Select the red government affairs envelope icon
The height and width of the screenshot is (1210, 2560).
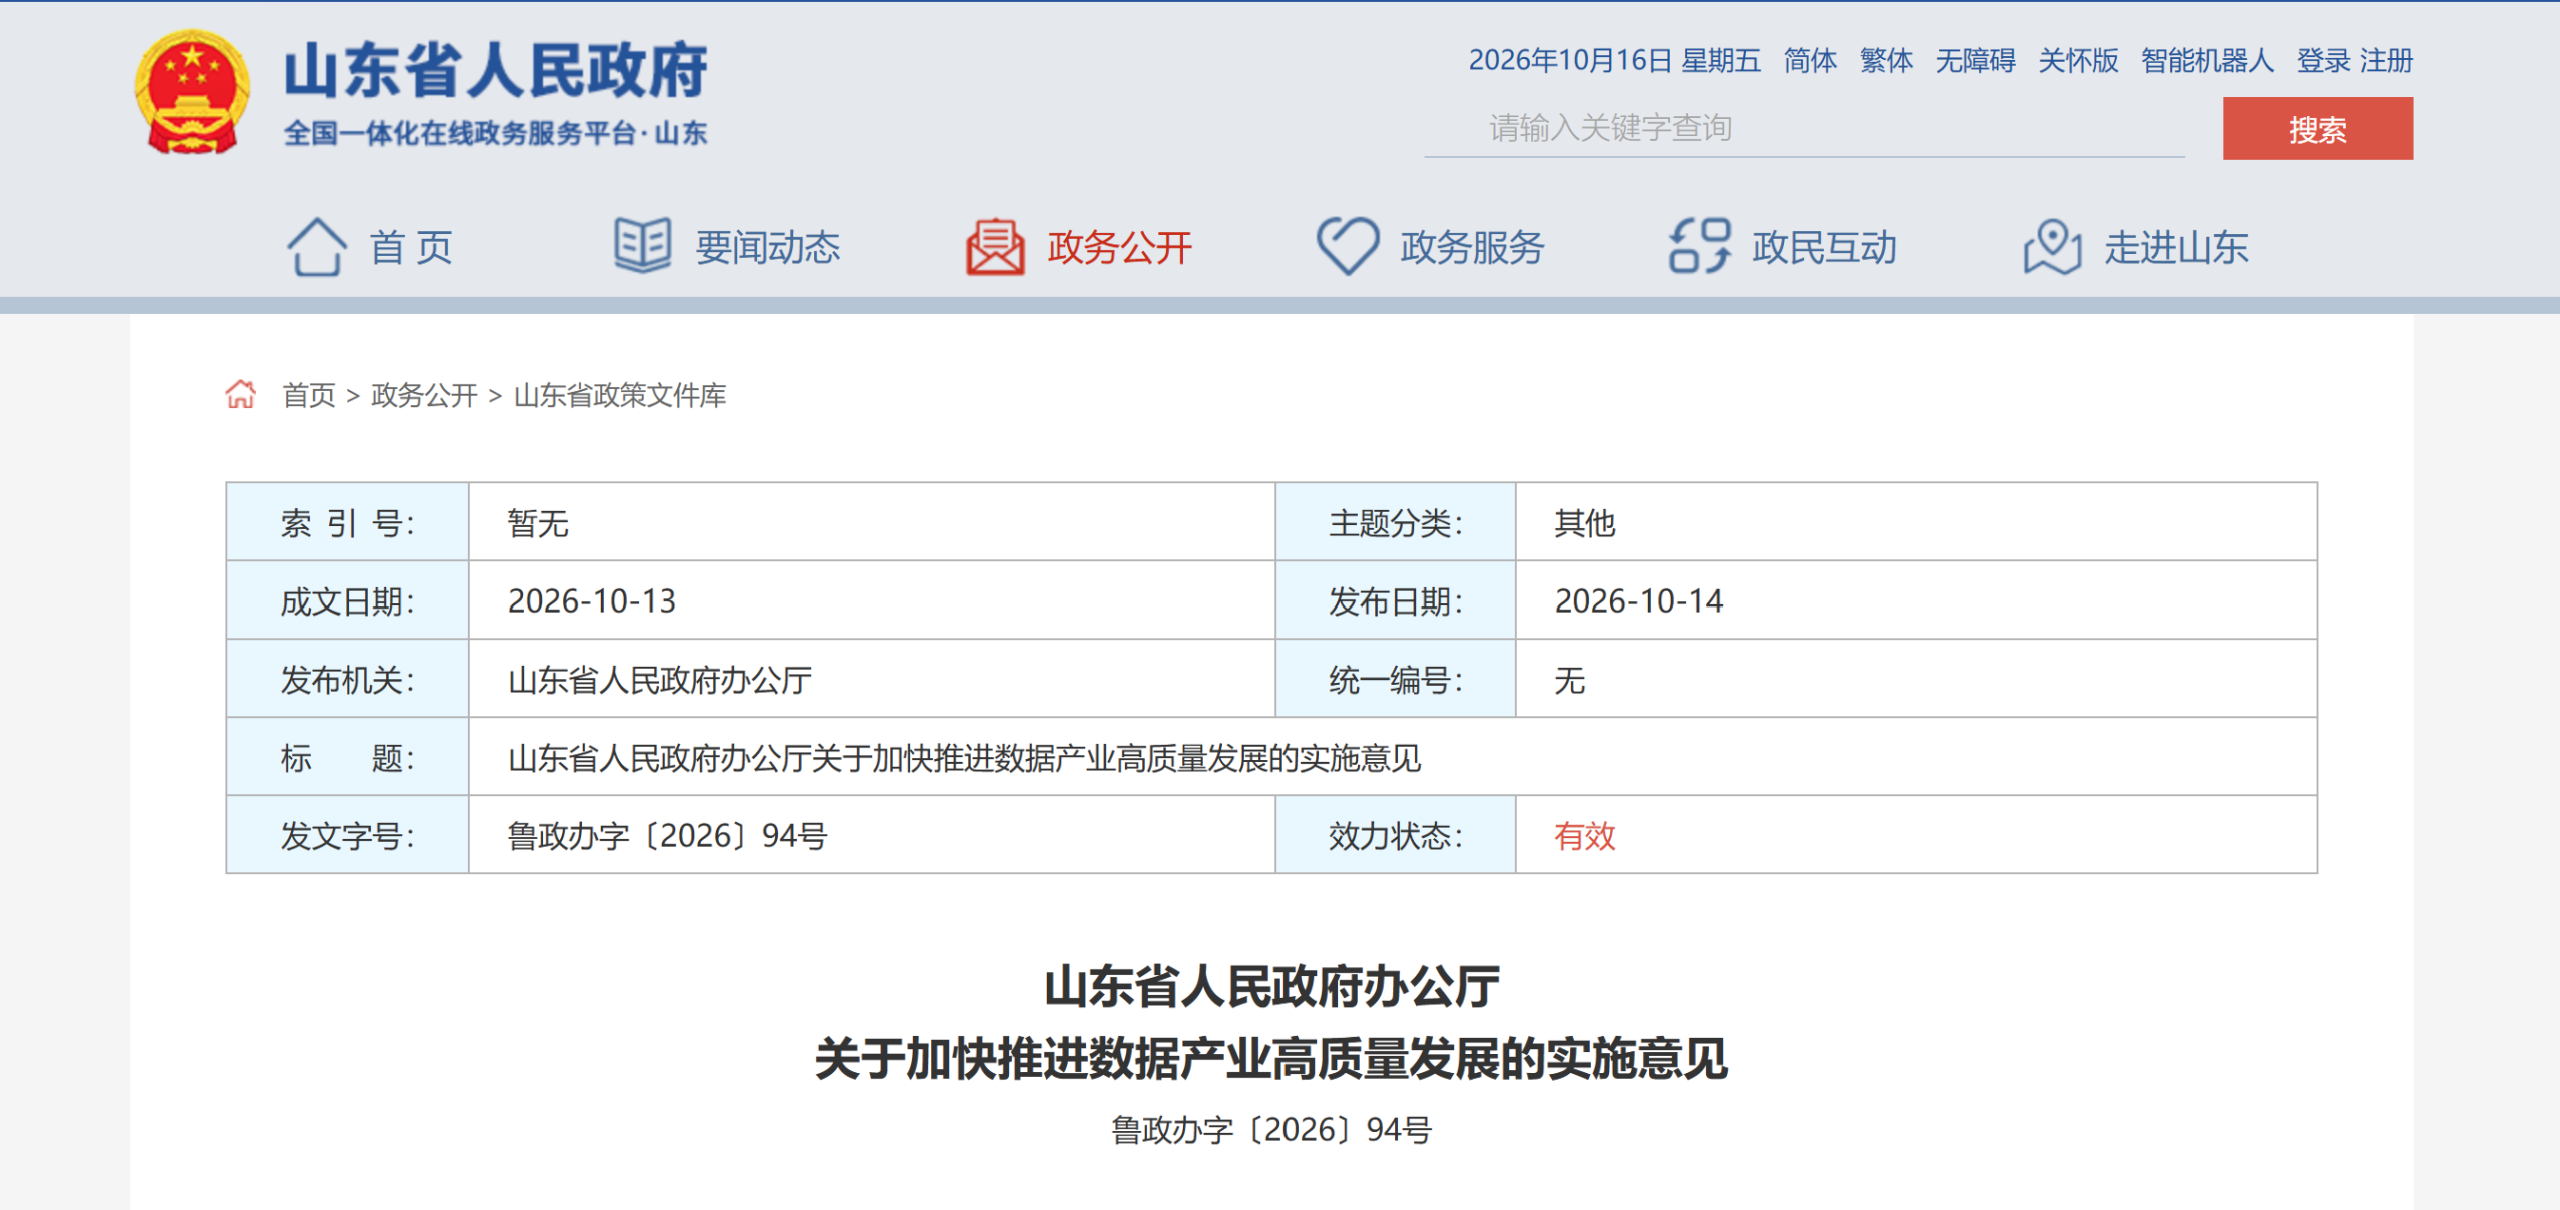pos(995,246)
